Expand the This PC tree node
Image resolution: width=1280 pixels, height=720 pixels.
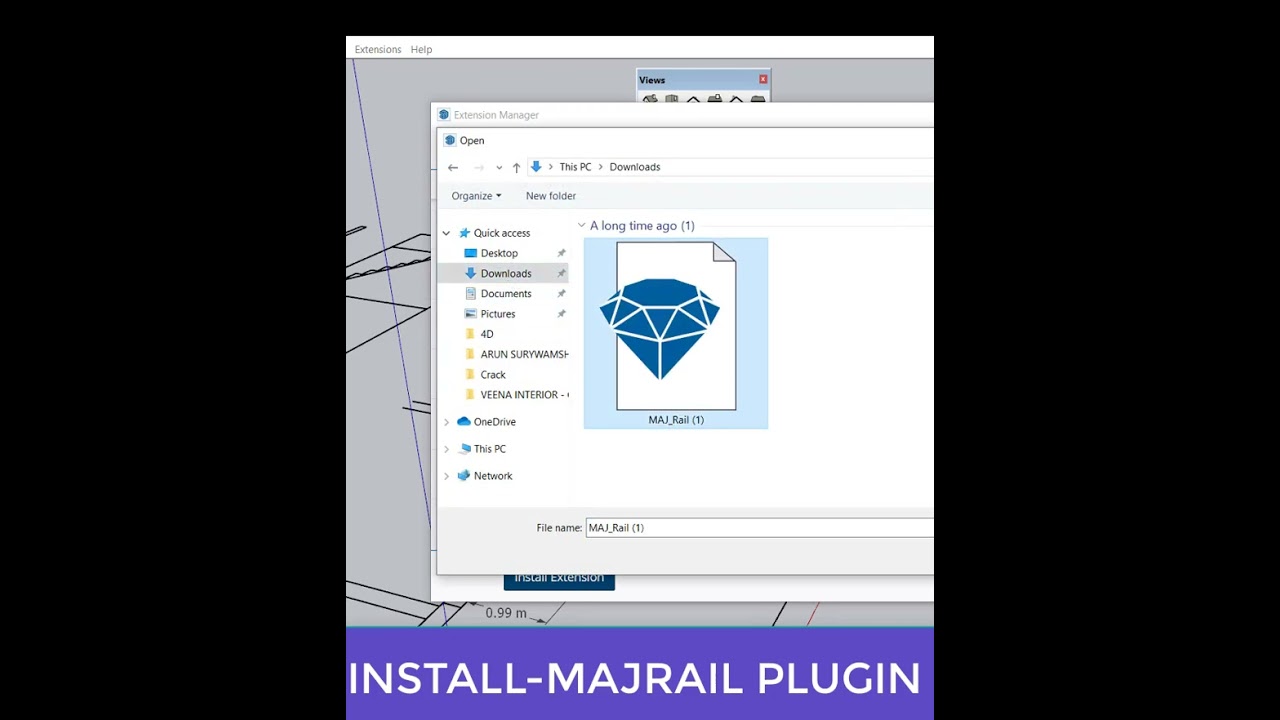click(446, 449)
